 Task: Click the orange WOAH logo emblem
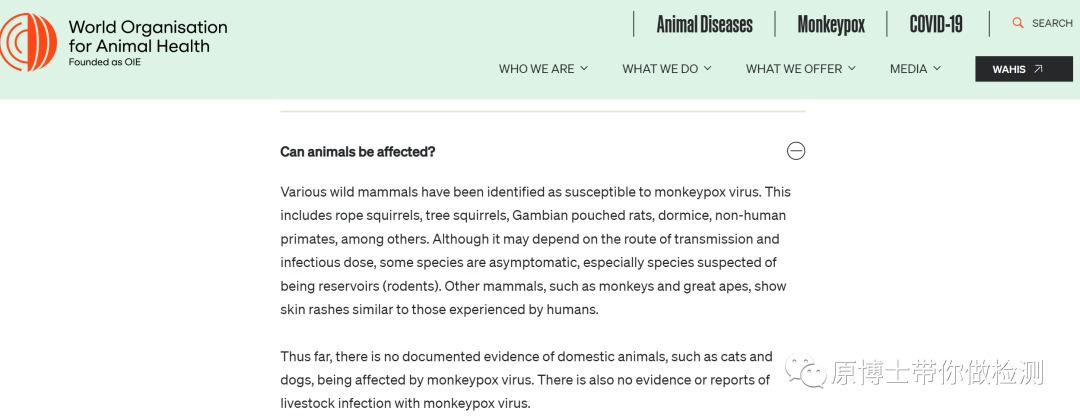pyautogui.click(x=28, y=42)
